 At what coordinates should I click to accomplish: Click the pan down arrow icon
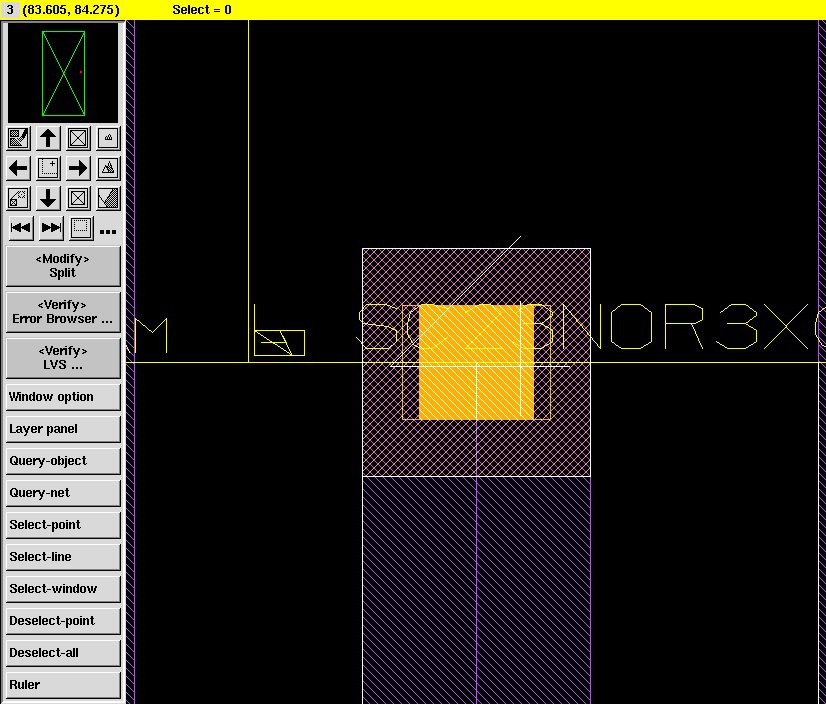click(48, 198)
